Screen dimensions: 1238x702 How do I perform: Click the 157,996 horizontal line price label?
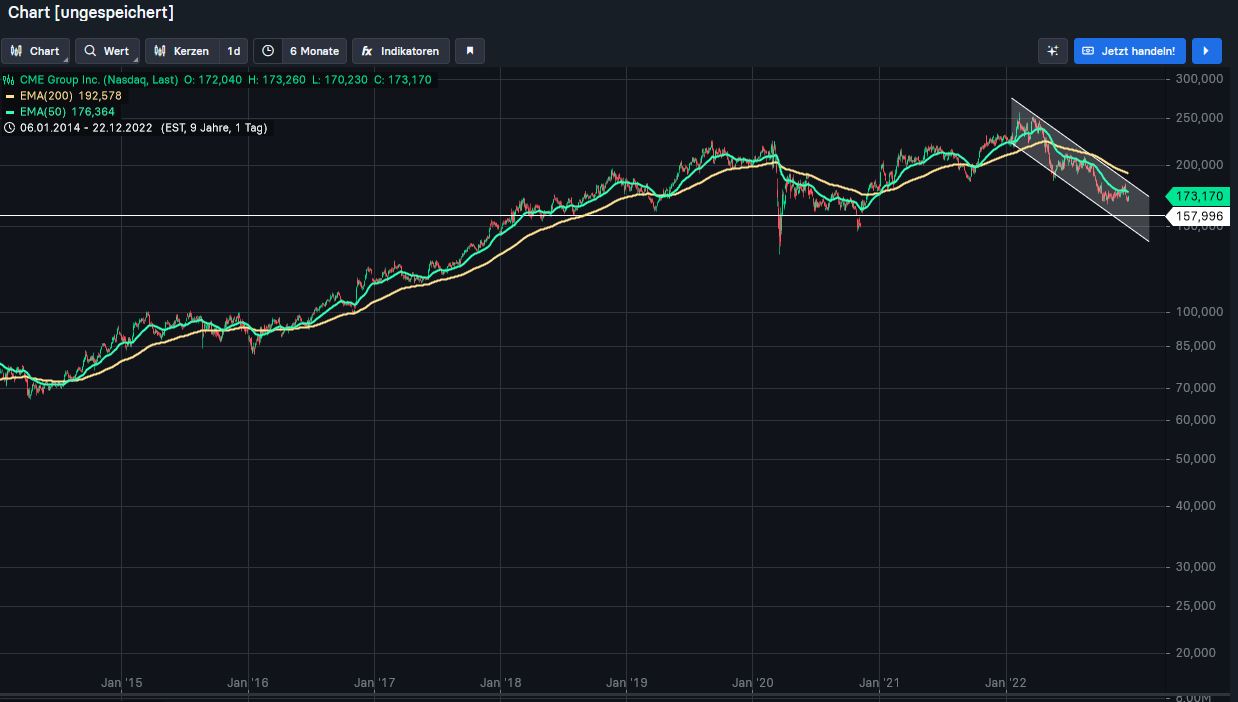[x=1200, y=216]
